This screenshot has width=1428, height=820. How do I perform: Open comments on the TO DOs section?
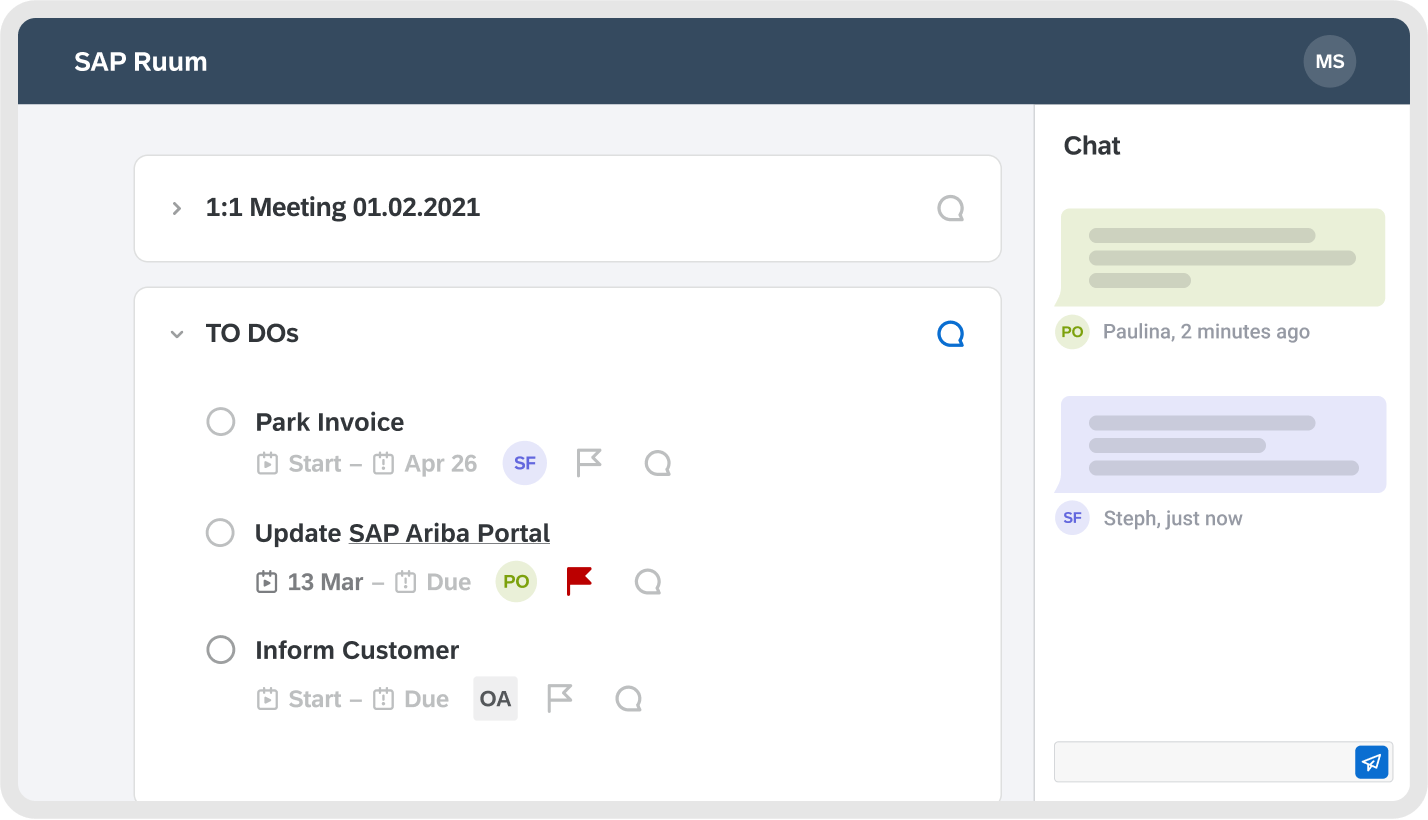(x=950, y=334)
